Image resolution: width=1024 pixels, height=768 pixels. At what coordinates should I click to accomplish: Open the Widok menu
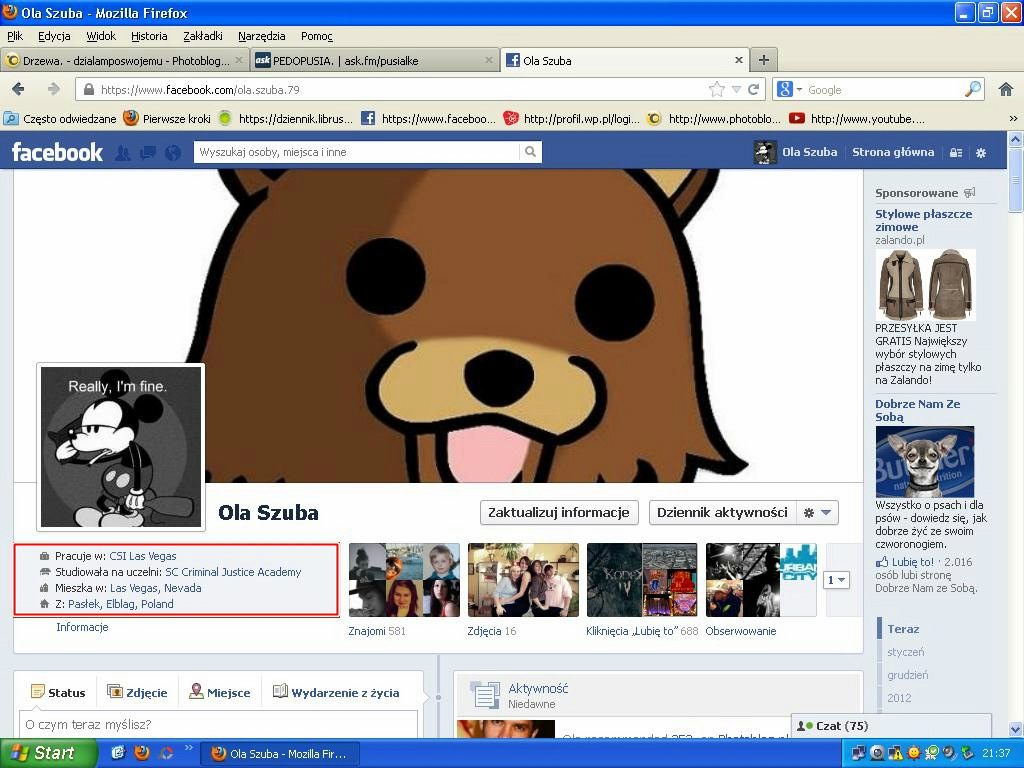[101, 36]
